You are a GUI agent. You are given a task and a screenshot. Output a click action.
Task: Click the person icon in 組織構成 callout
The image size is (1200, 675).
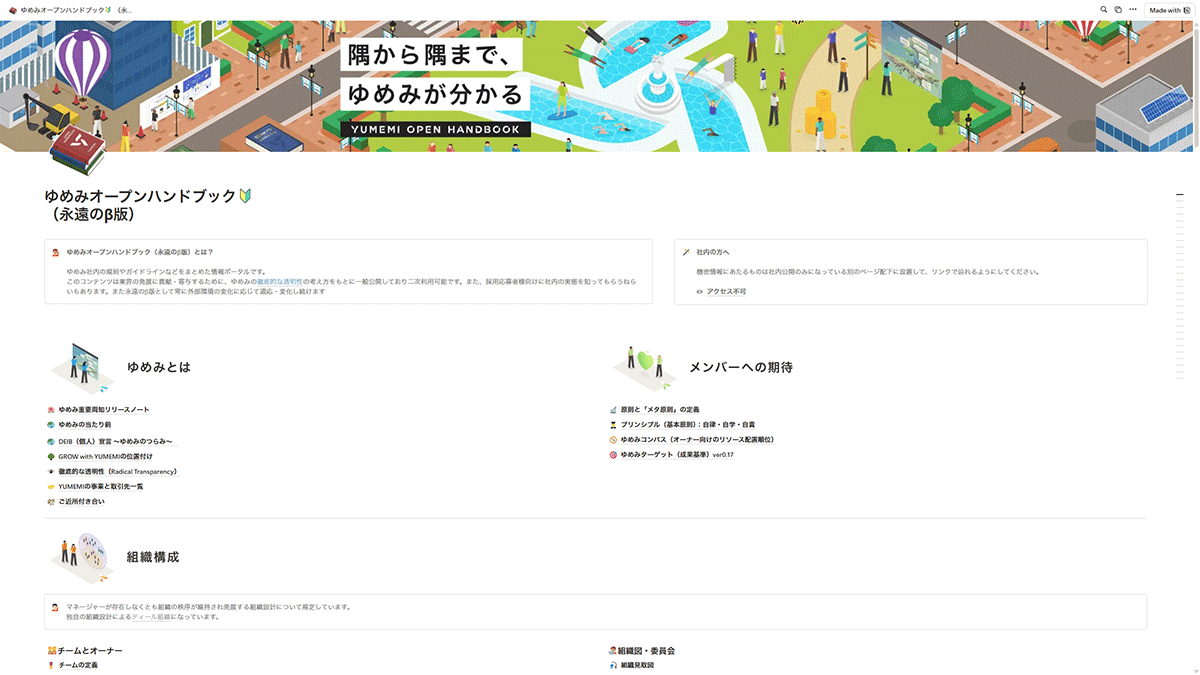click(x=56, y=607)
